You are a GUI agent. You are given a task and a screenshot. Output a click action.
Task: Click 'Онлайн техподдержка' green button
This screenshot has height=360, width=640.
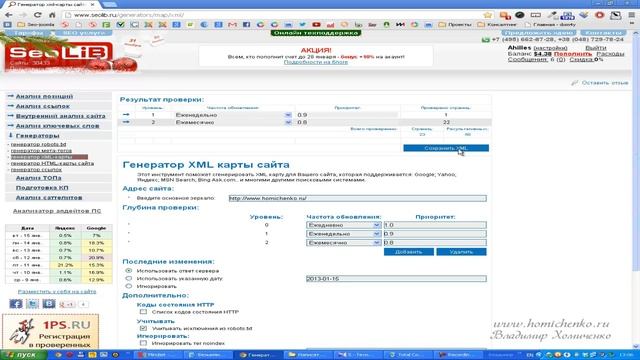pyautogui.click(x=316, y=33)
